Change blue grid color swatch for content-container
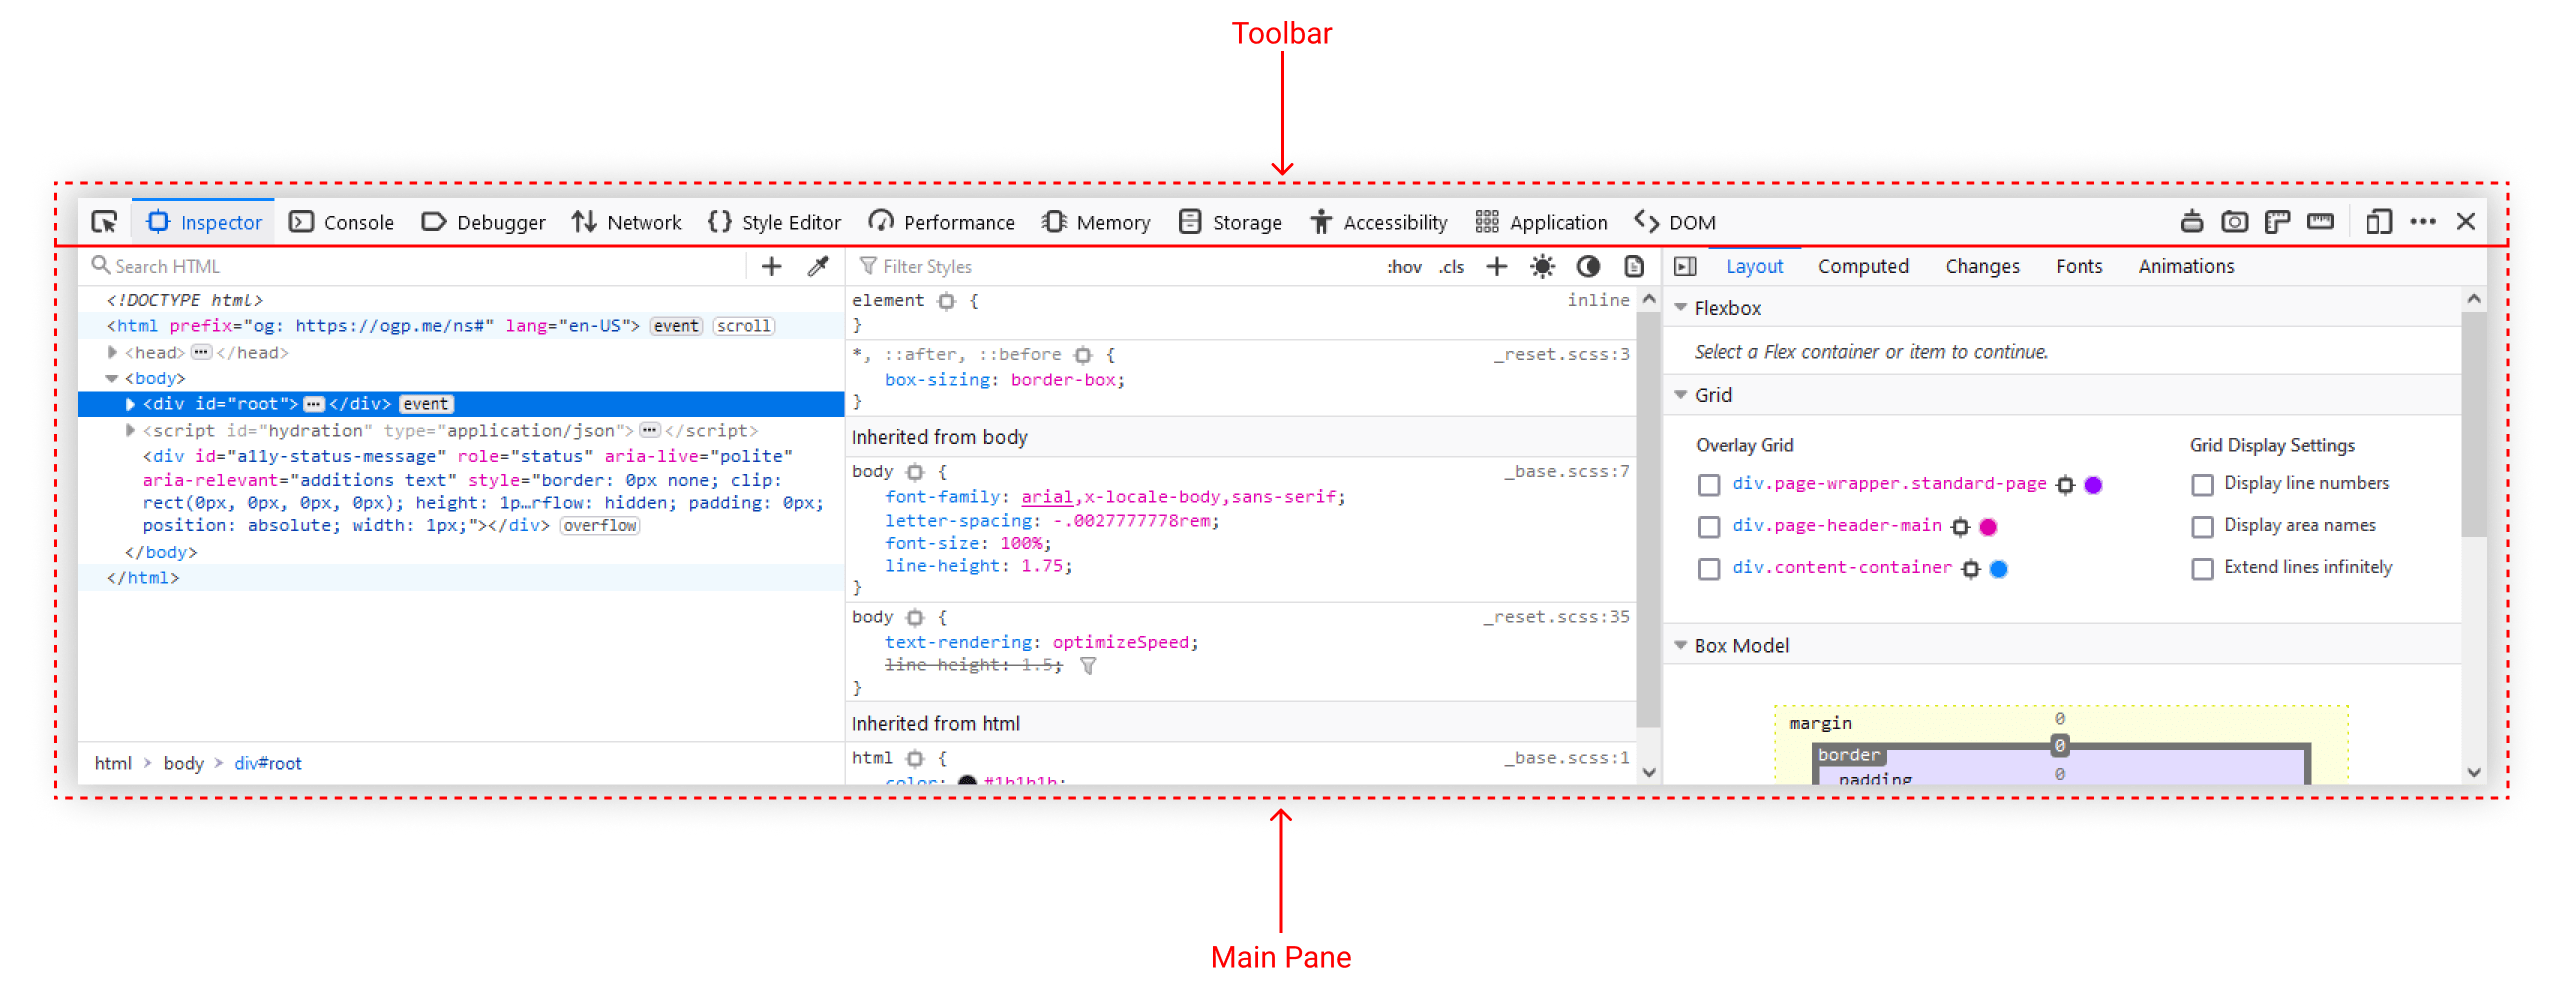 click(x=1998, y=569)
